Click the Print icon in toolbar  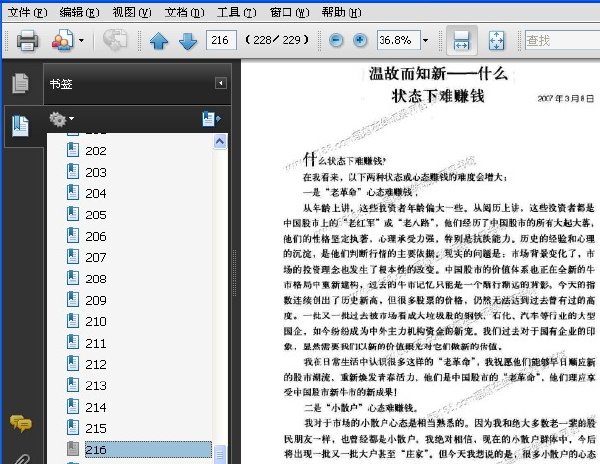pos(27,40)
